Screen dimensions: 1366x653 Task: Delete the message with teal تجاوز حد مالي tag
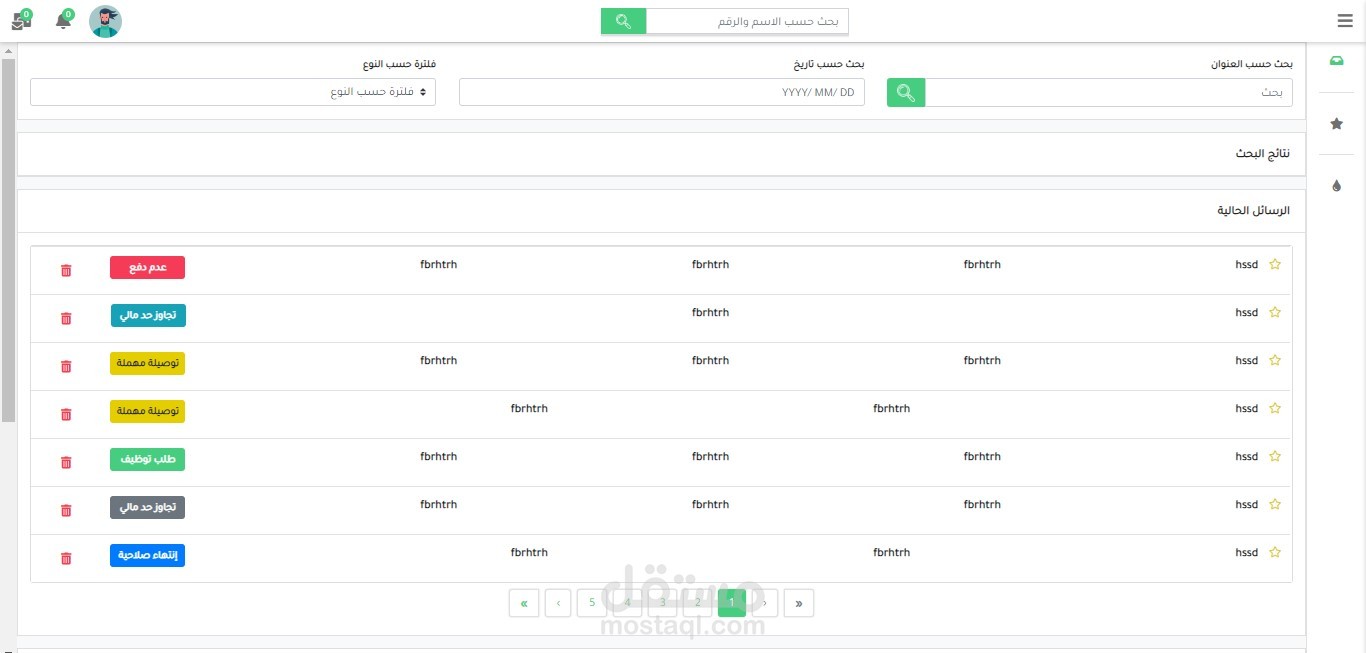click(66, 318)
